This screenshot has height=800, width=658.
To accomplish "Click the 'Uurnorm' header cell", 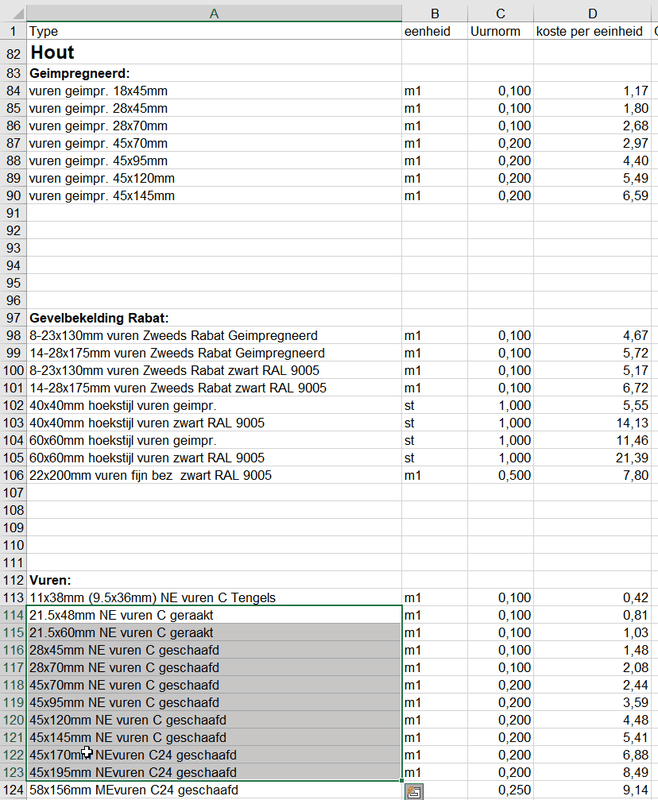I will tap(500, 31).
